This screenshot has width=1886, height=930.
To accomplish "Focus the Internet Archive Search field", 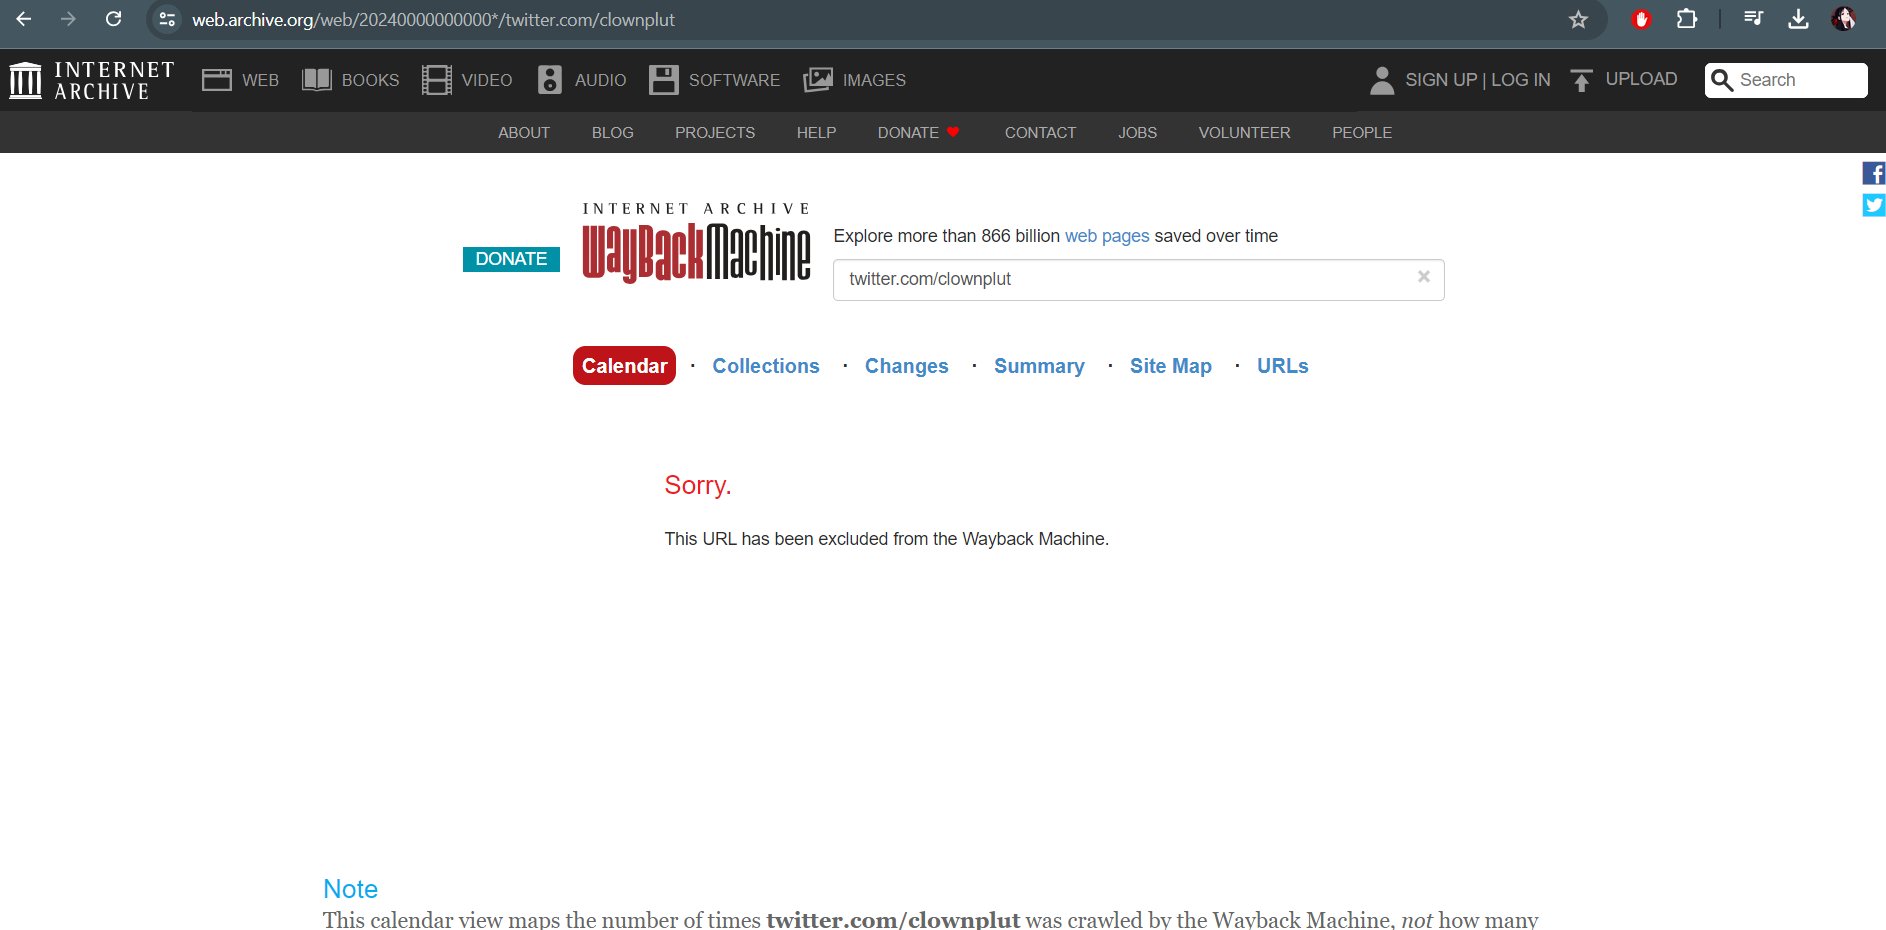I will pos(1786,80).
